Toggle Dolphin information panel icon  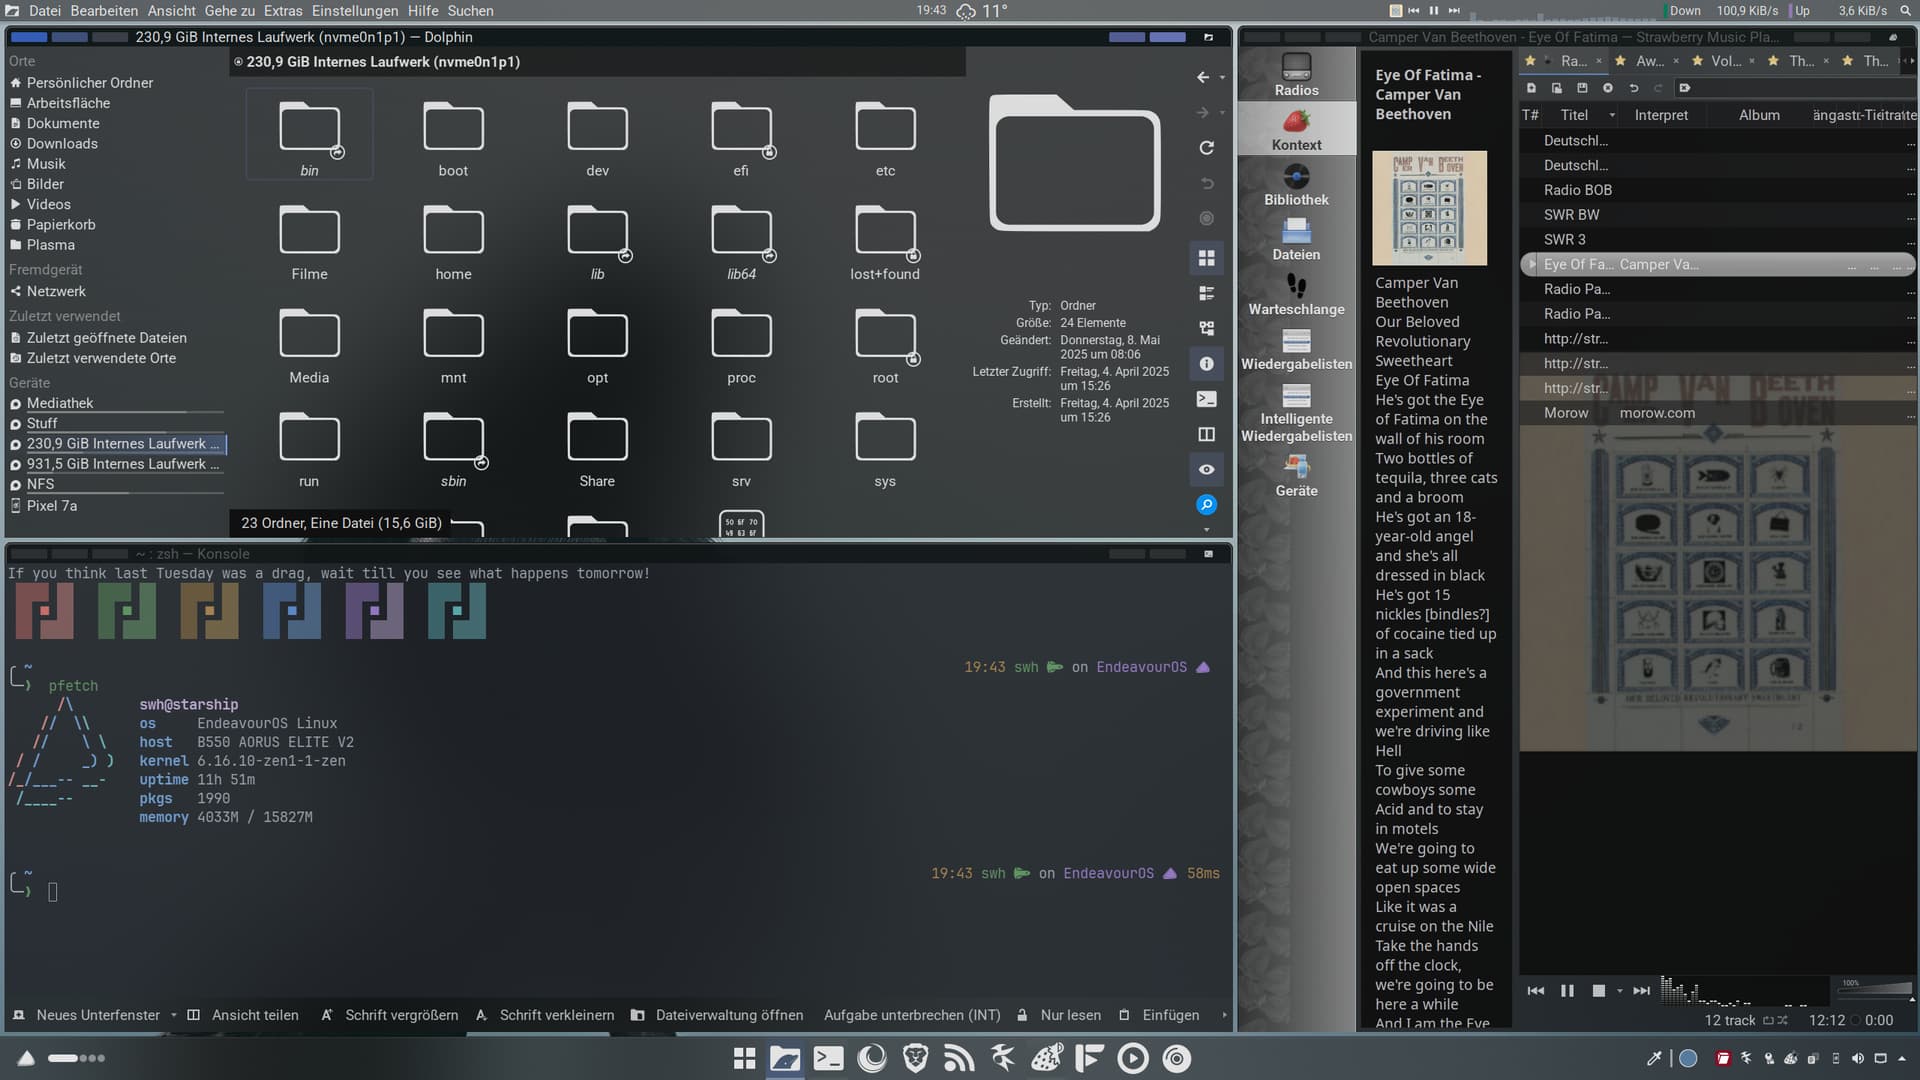[x=1207, y=364]
